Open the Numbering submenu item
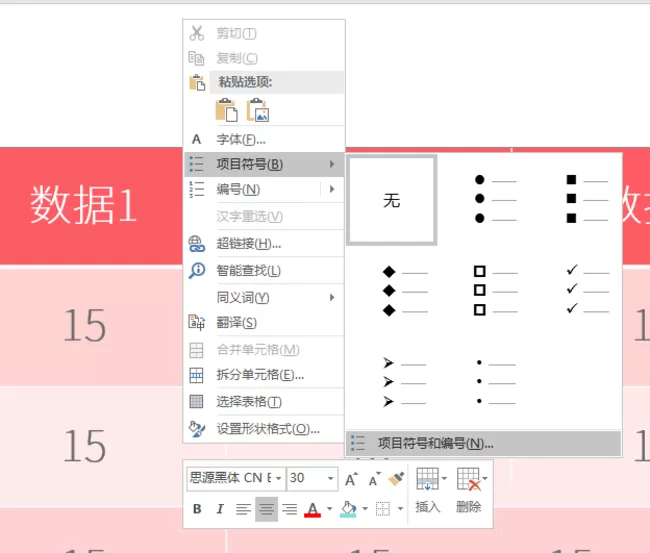 (264, 189)
